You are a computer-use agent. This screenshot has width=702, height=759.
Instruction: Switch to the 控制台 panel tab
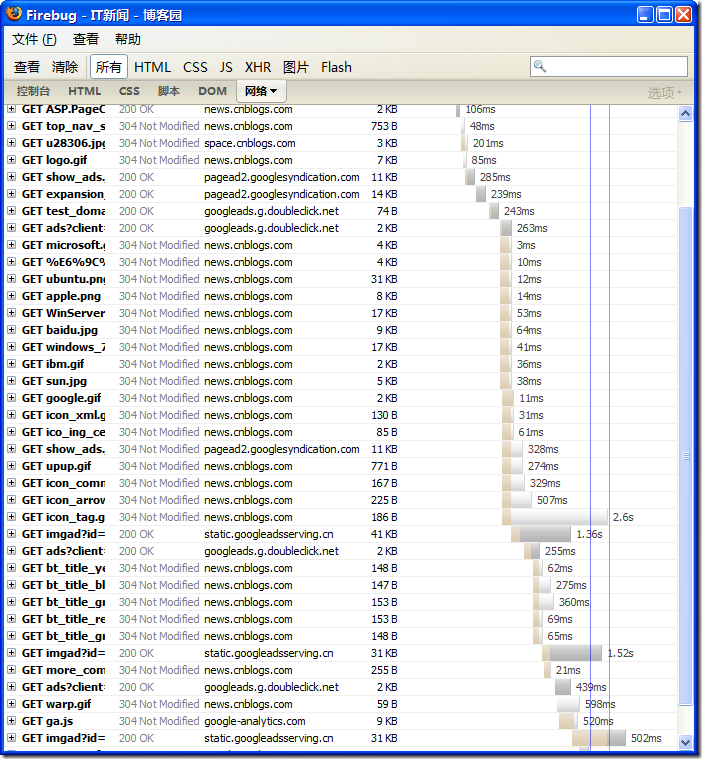tap(33, 91)
